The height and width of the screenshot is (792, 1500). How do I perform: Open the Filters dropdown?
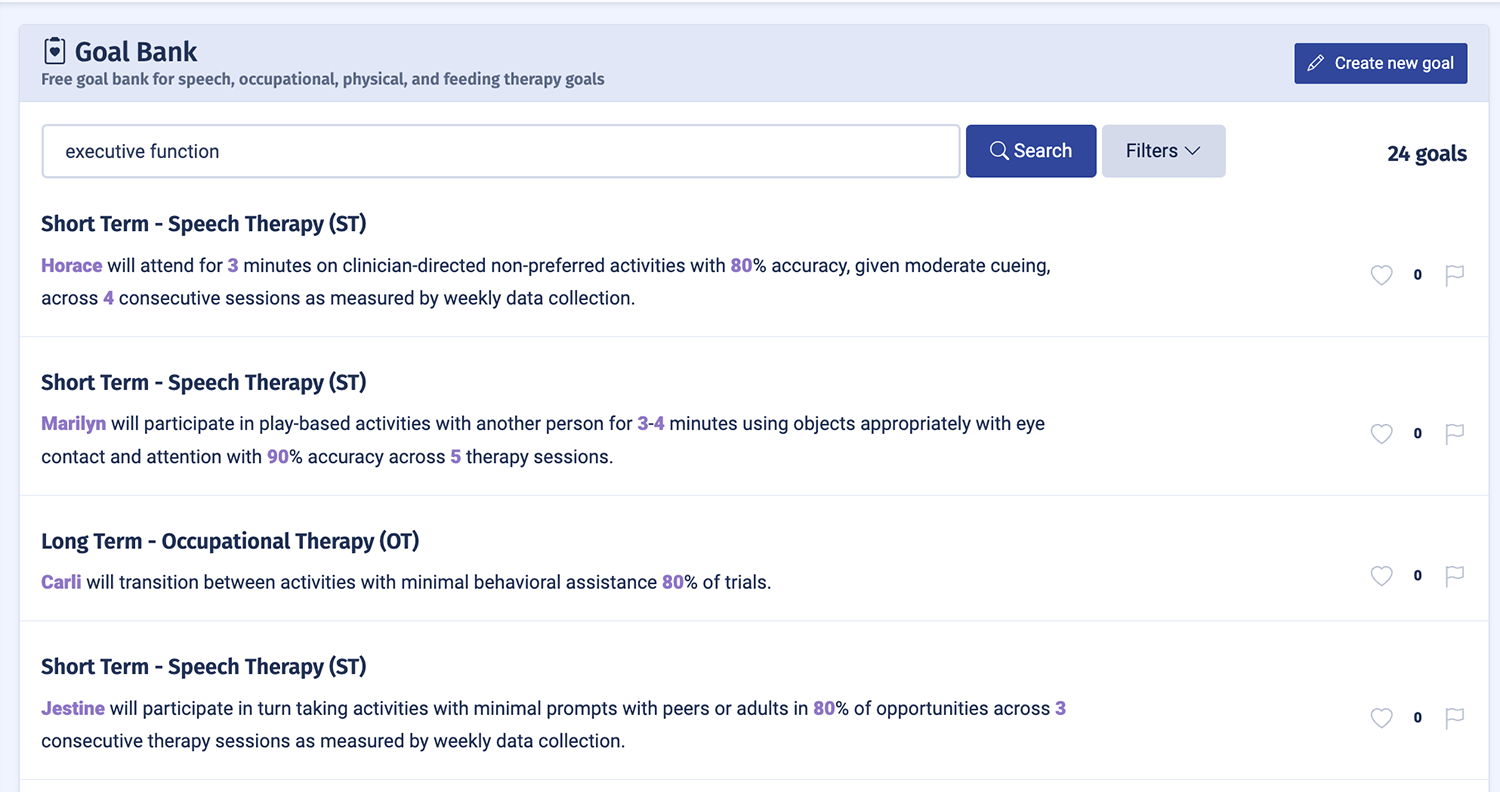coord(1163,151)
